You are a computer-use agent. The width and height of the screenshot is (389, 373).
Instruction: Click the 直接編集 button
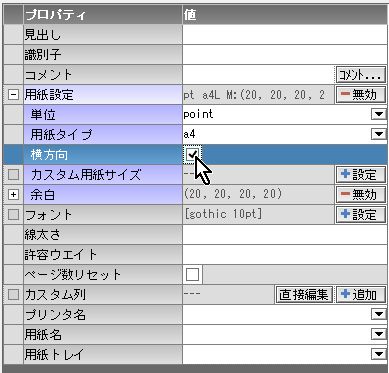pos(304,295)
